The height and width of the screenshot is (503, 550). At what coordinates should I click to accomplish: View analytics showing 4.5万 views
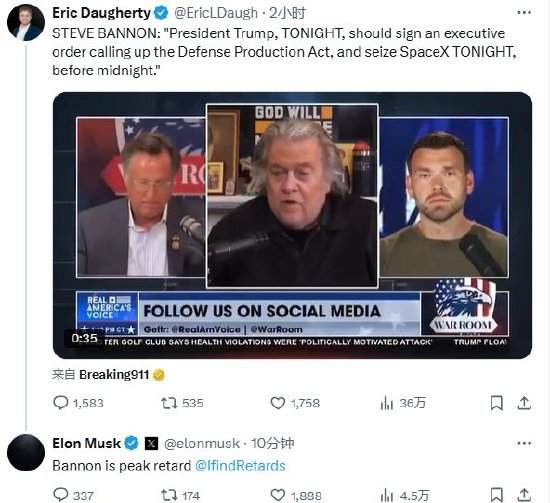pos(404,495)
